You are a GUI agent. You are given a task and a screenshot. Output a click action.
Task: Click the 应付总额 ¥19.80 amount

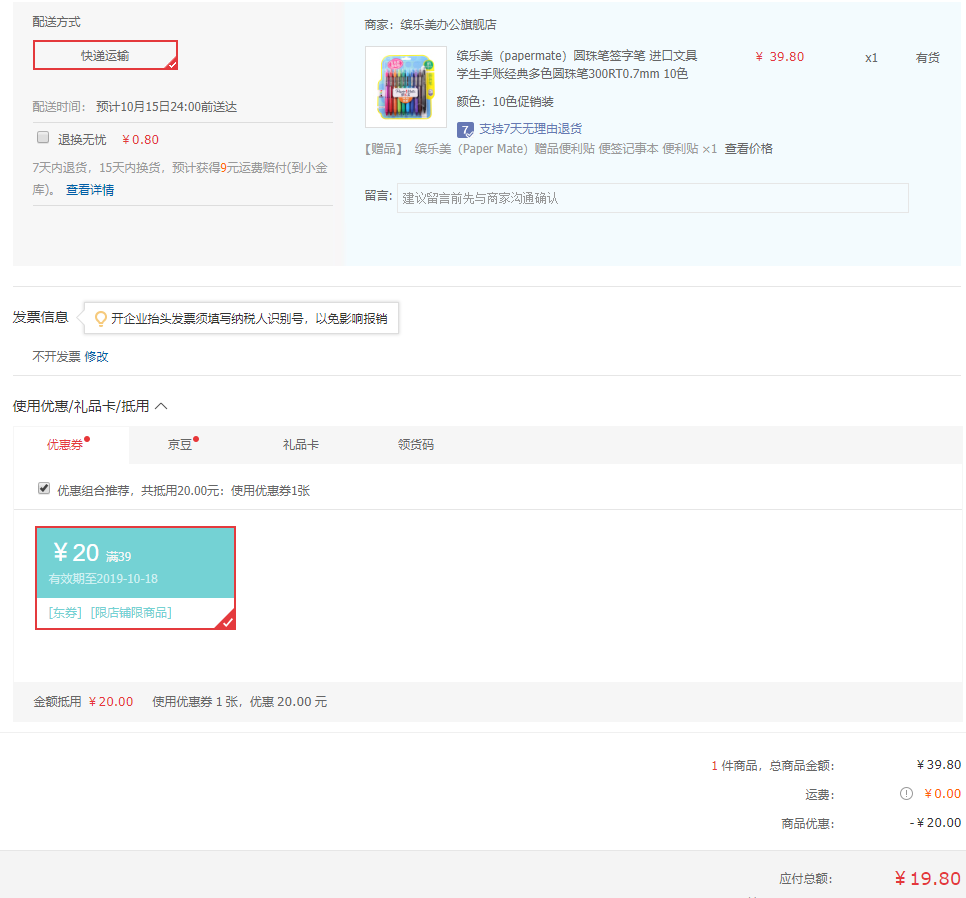point(927,878)
